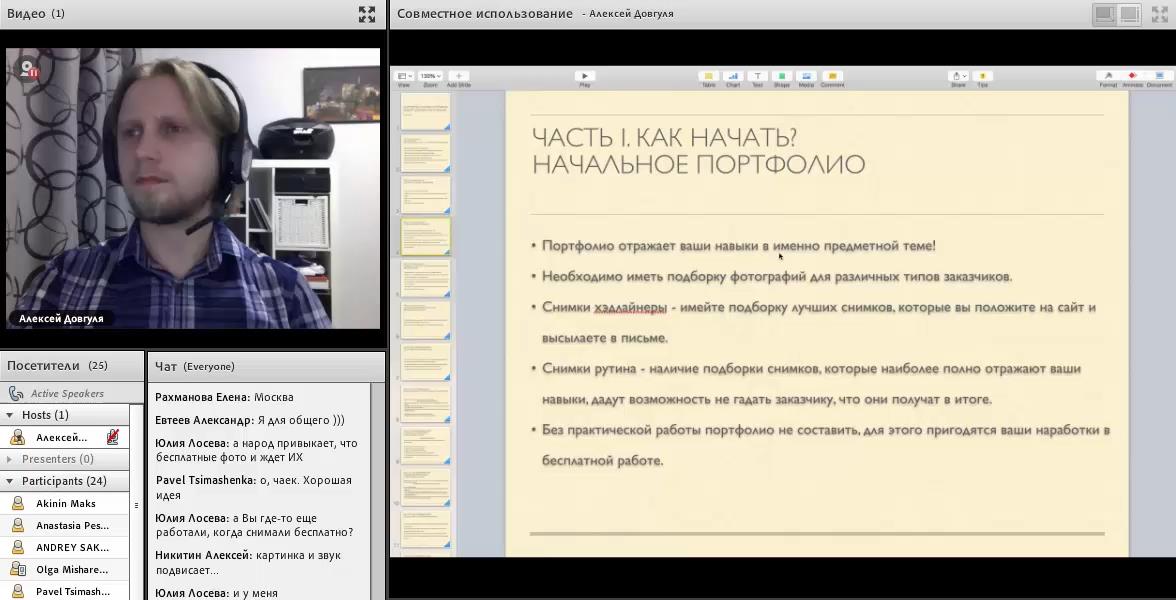This screenshot has width=1176, height=600.
Task: Click the Active Speakers phone icon
Action: pos(16,393)
